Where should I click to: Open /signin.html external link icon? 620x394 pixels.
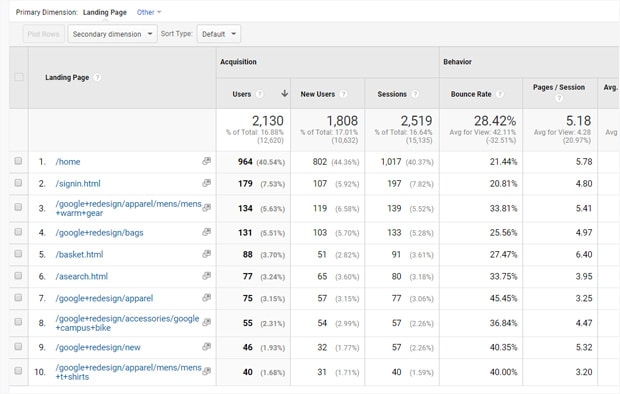point(206,183)
